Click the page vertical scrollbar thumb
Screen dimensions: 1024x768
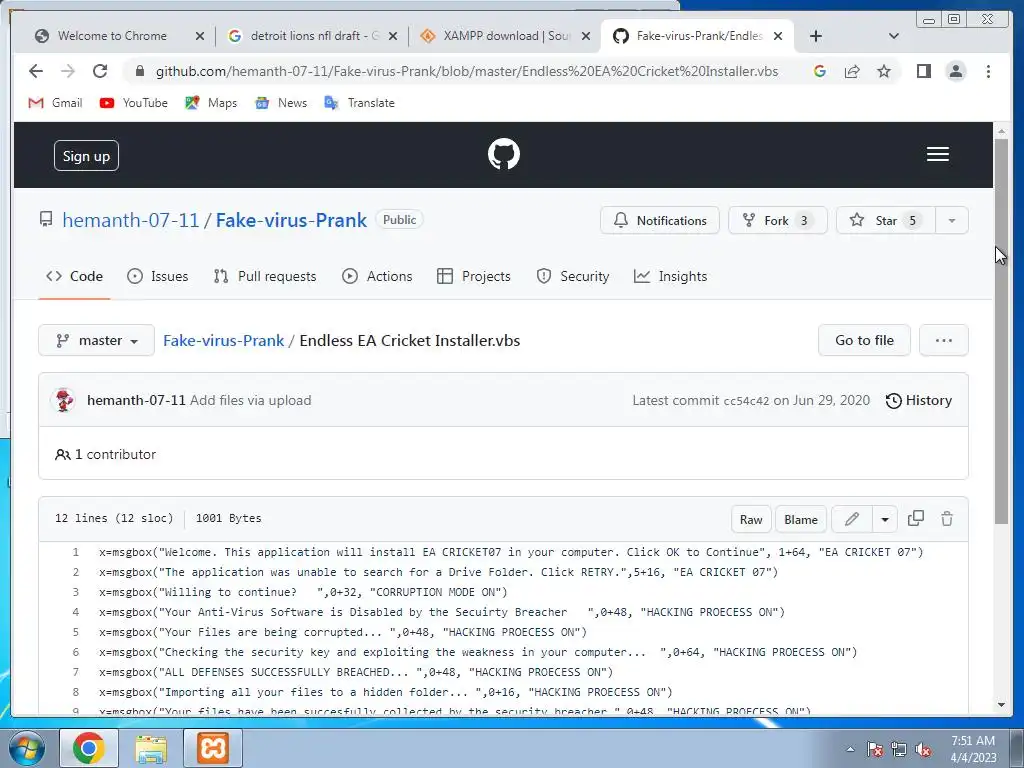click(x=1002, y=330)
